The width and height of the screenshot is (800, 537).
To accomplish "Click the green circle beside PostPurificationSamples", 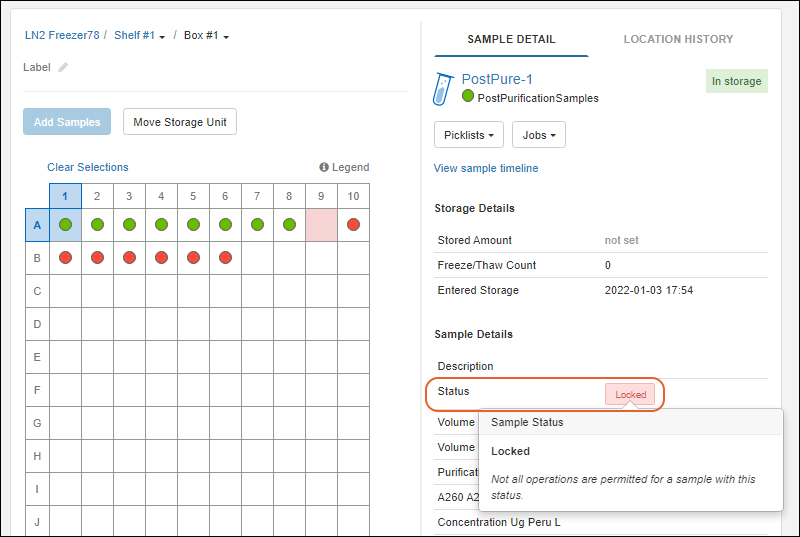I will pos(468,97).
